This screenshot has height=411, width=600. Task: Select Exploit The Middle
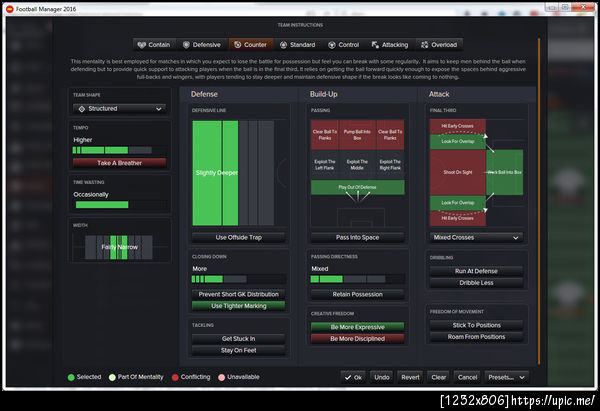pyautogui.click(x=357, y=165)
